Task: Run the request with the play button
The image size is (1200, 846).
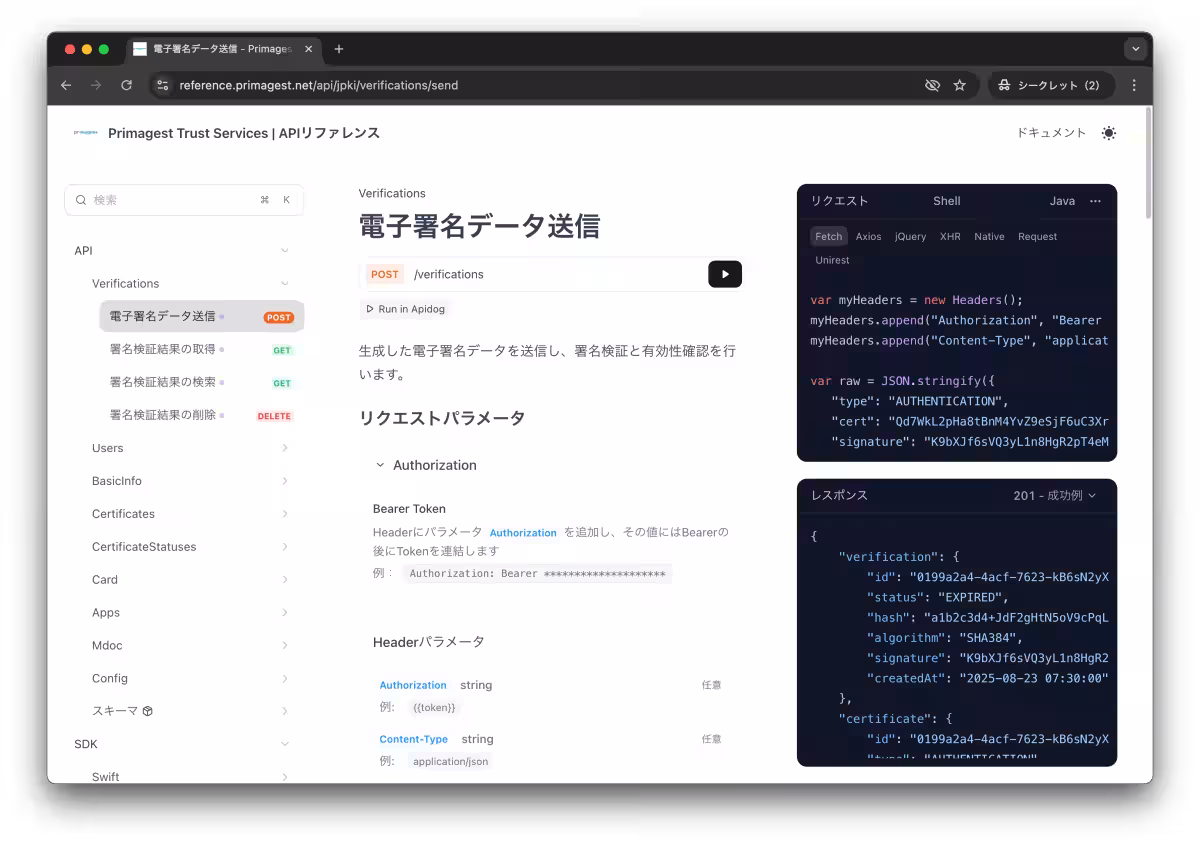Action: click(725, 274)
